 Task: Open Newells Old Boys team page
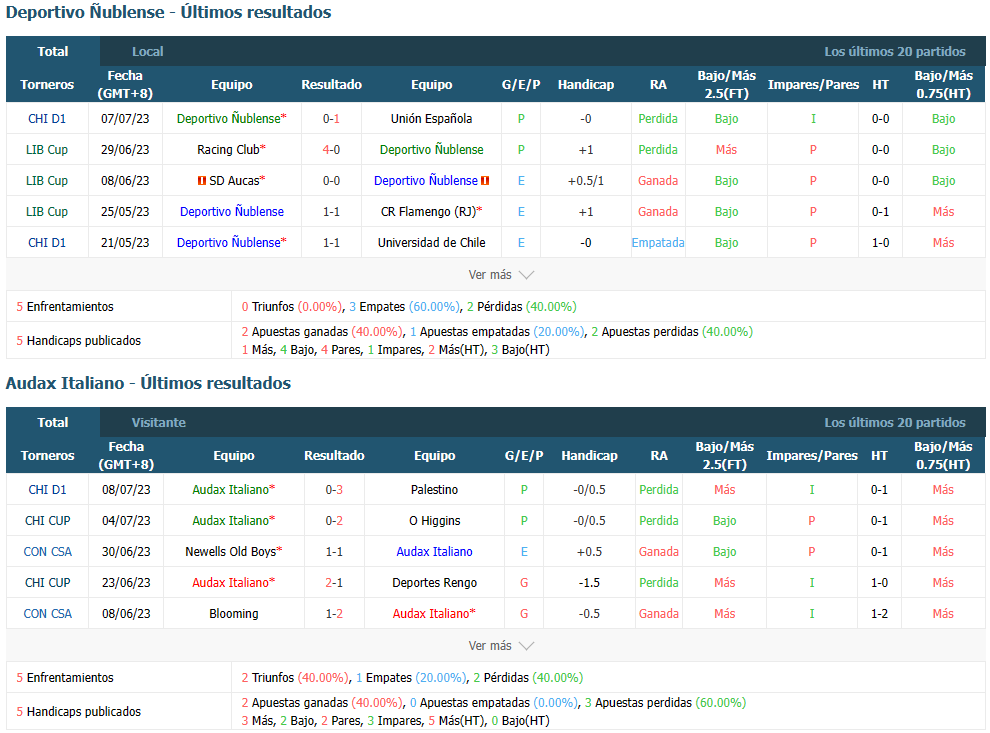point(230,551)
